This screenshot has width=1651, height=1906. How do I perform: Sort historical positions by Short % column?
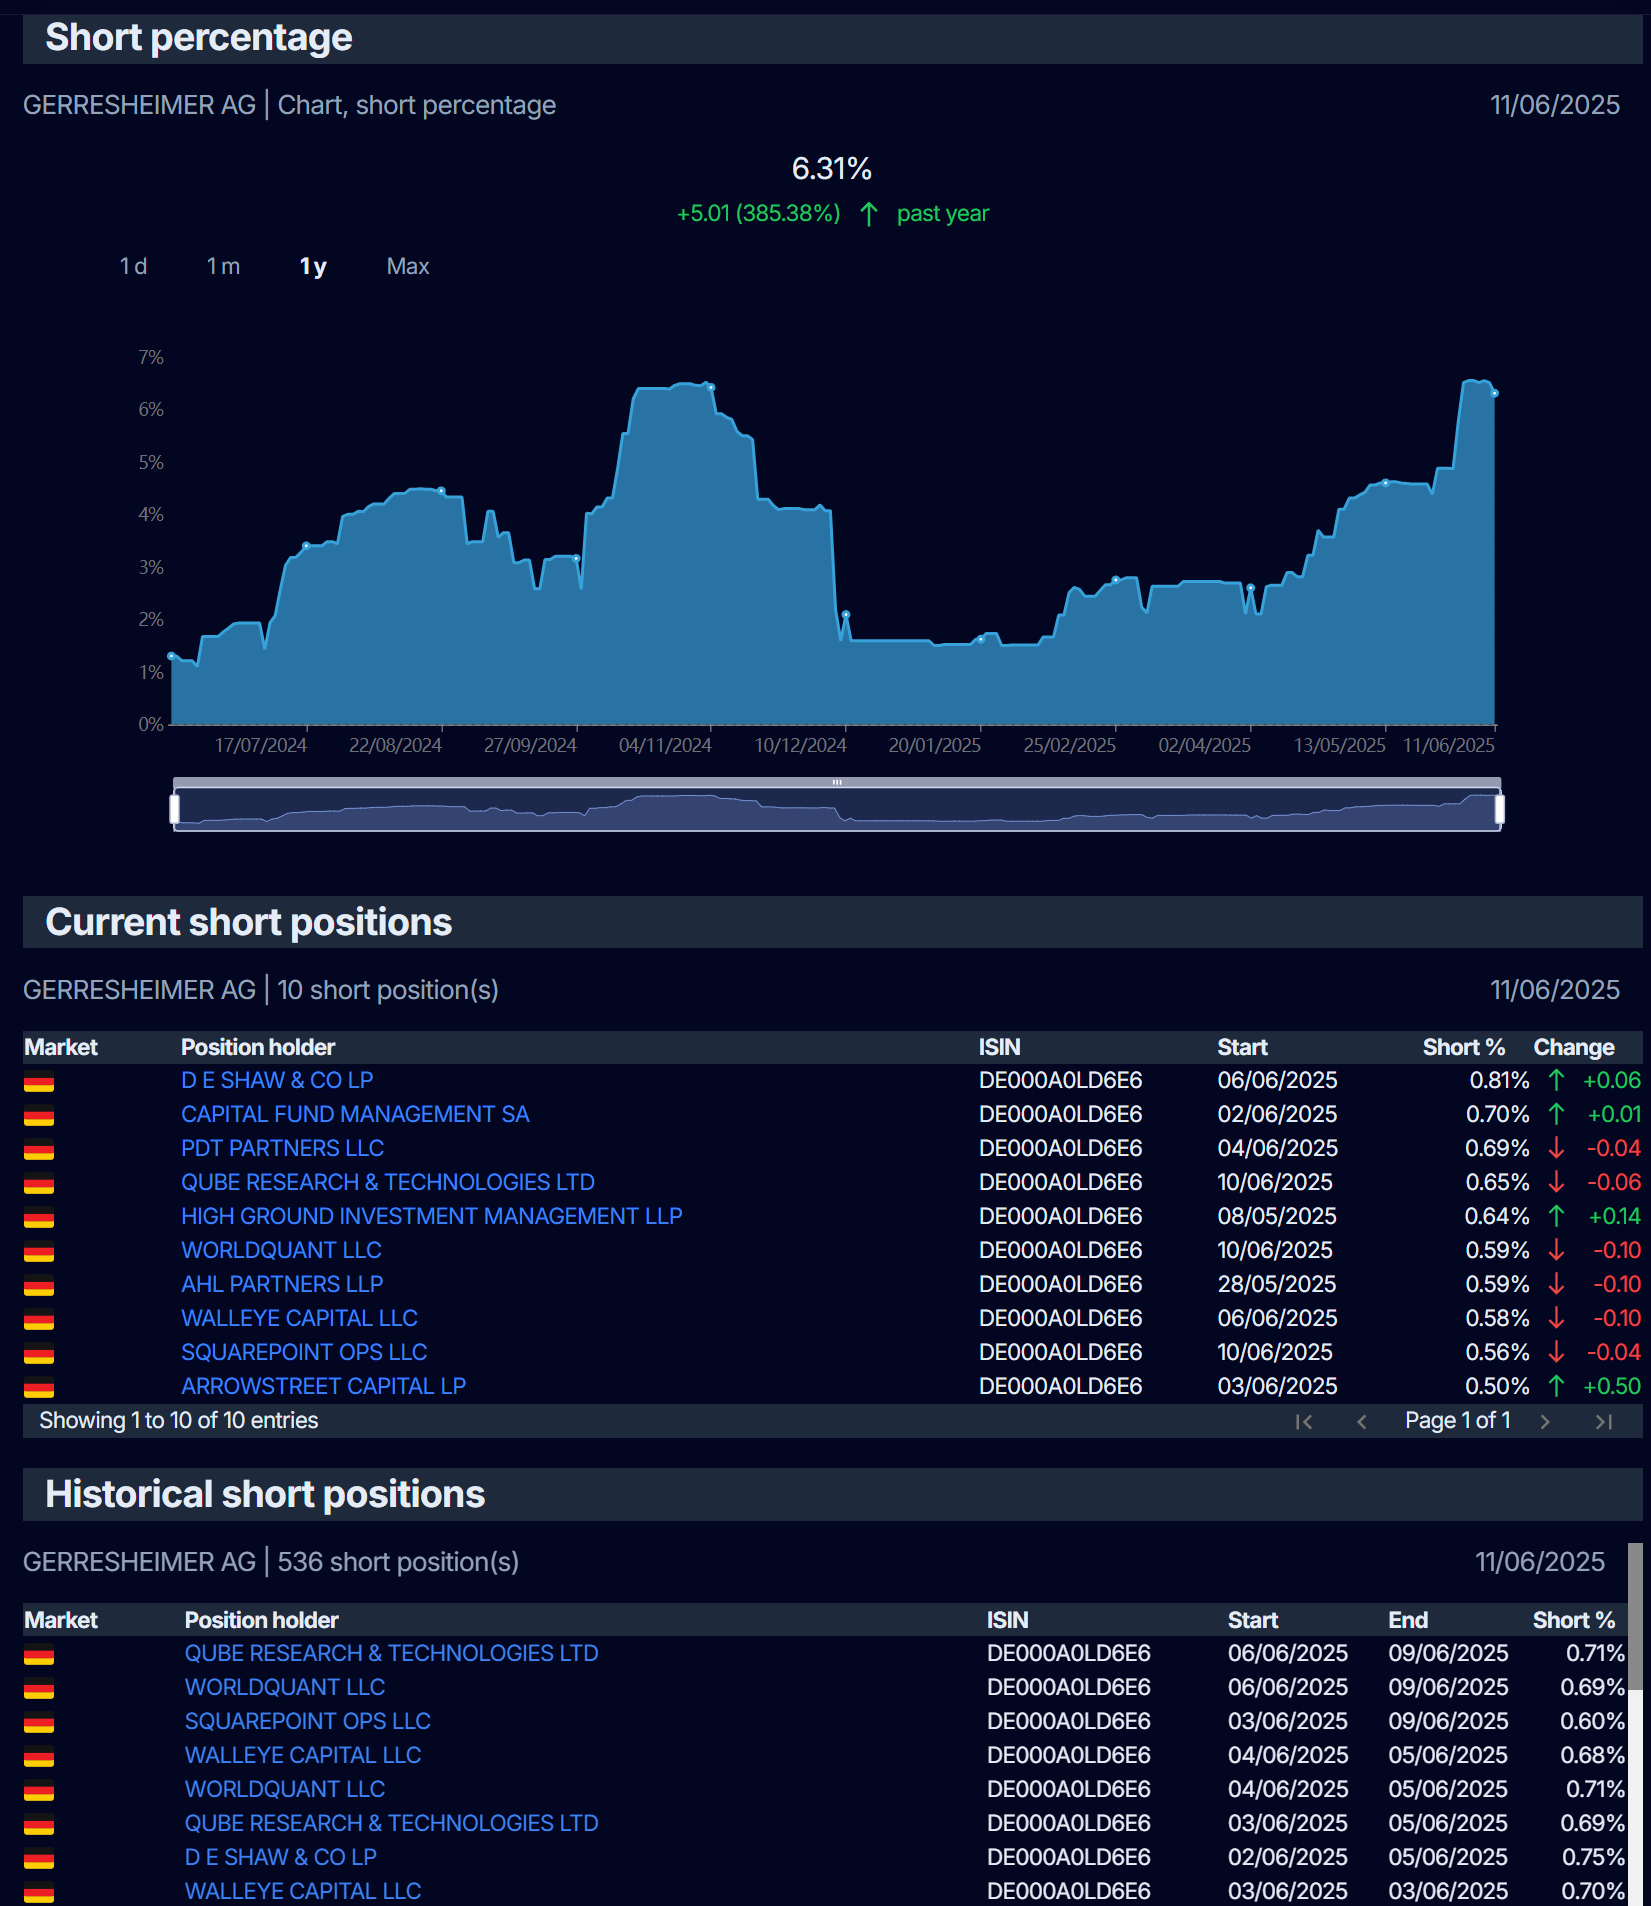1574,1620
